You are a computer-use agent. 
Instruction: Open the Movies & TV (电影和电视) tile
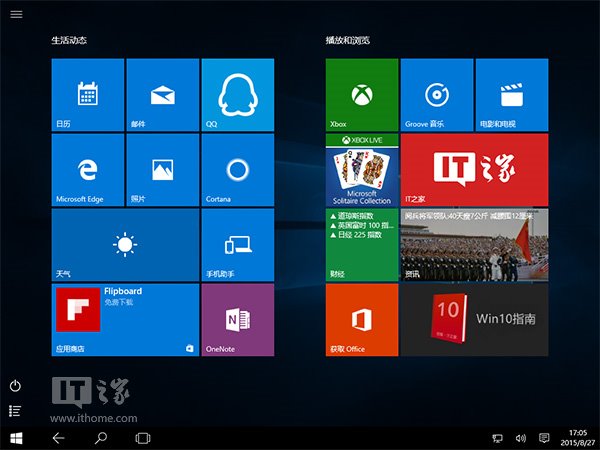pyautogui.click(x=511, y=94)
